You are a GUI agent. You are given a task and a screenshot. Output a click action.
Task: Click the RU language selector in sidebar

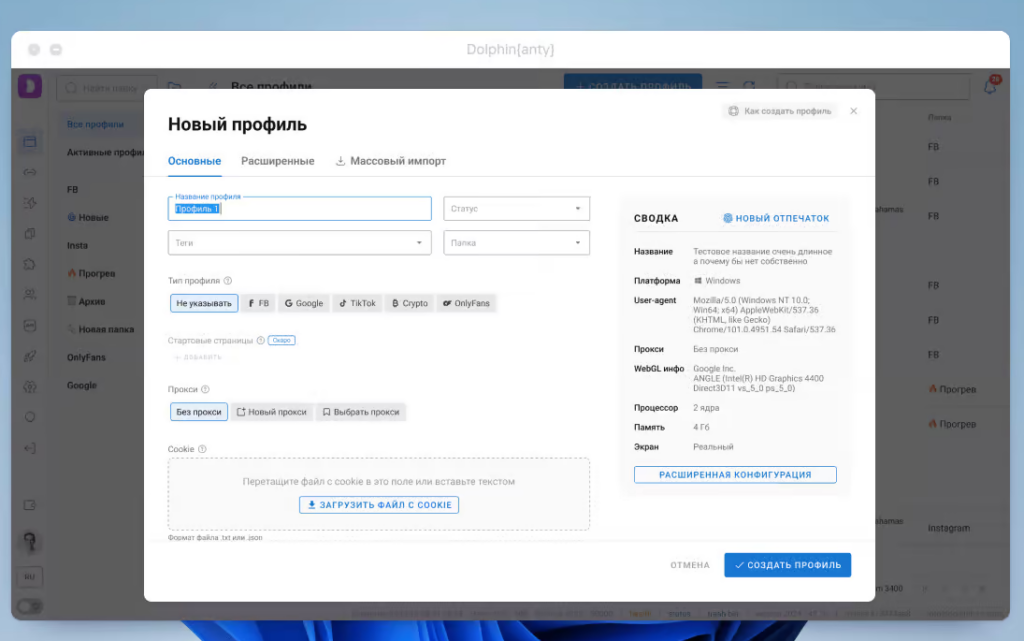[29, 576]
